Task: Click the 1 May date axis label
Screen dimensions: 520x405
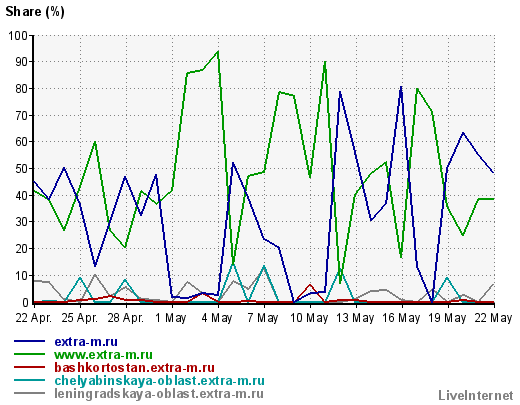Action: 171,318
